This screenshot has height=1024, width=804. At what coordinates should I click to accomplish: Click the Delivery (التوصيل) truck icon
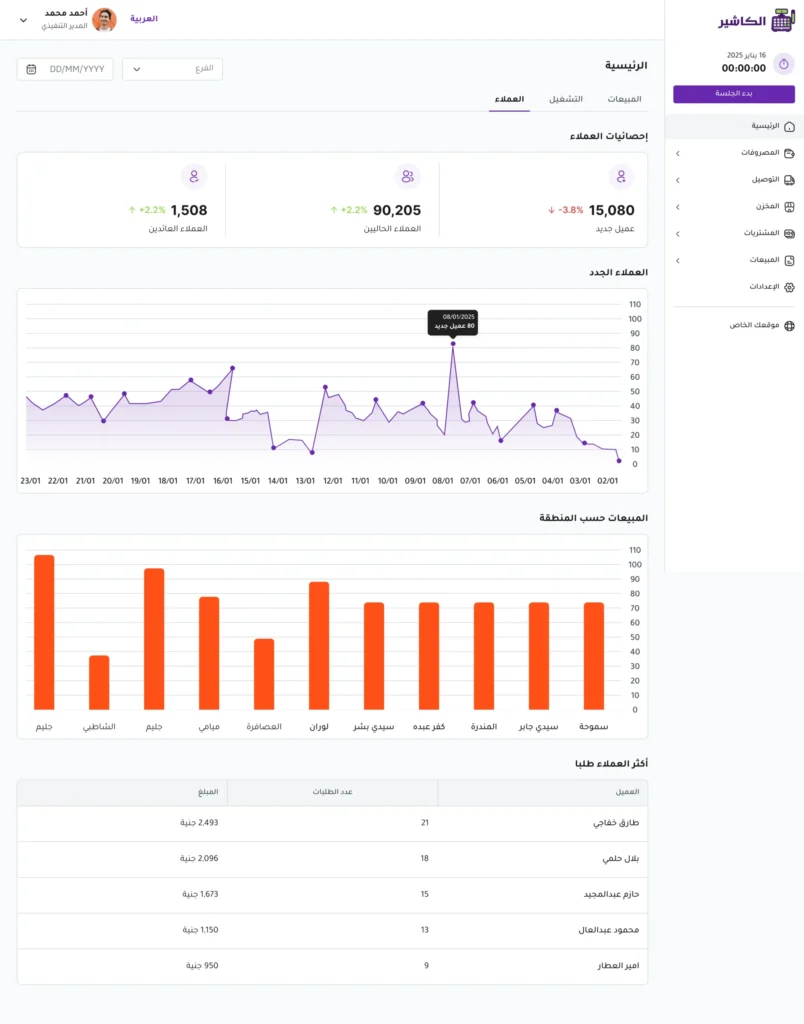789,180
